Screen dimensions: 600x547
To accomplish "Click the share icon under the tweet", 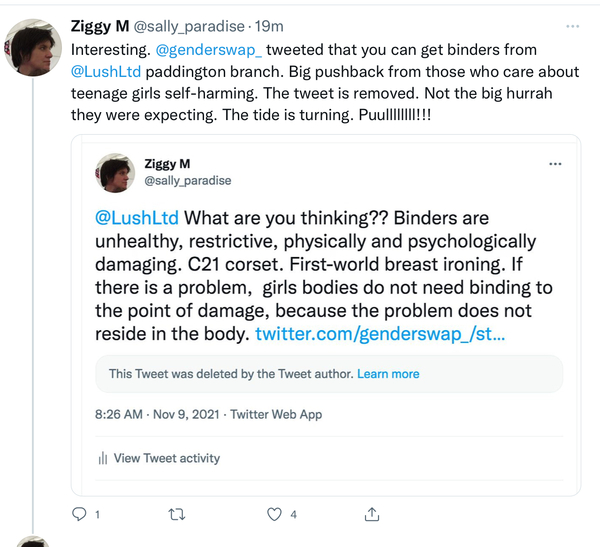I will (x=371, y=514).
